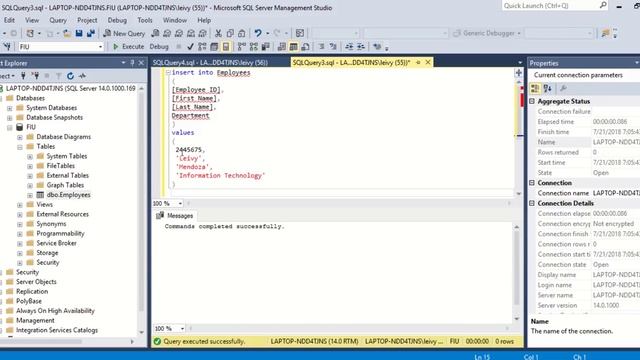This screenshot has width=640, height=360.
Task: Click Specify Values for Template Parameters icon
Action: 377,47
